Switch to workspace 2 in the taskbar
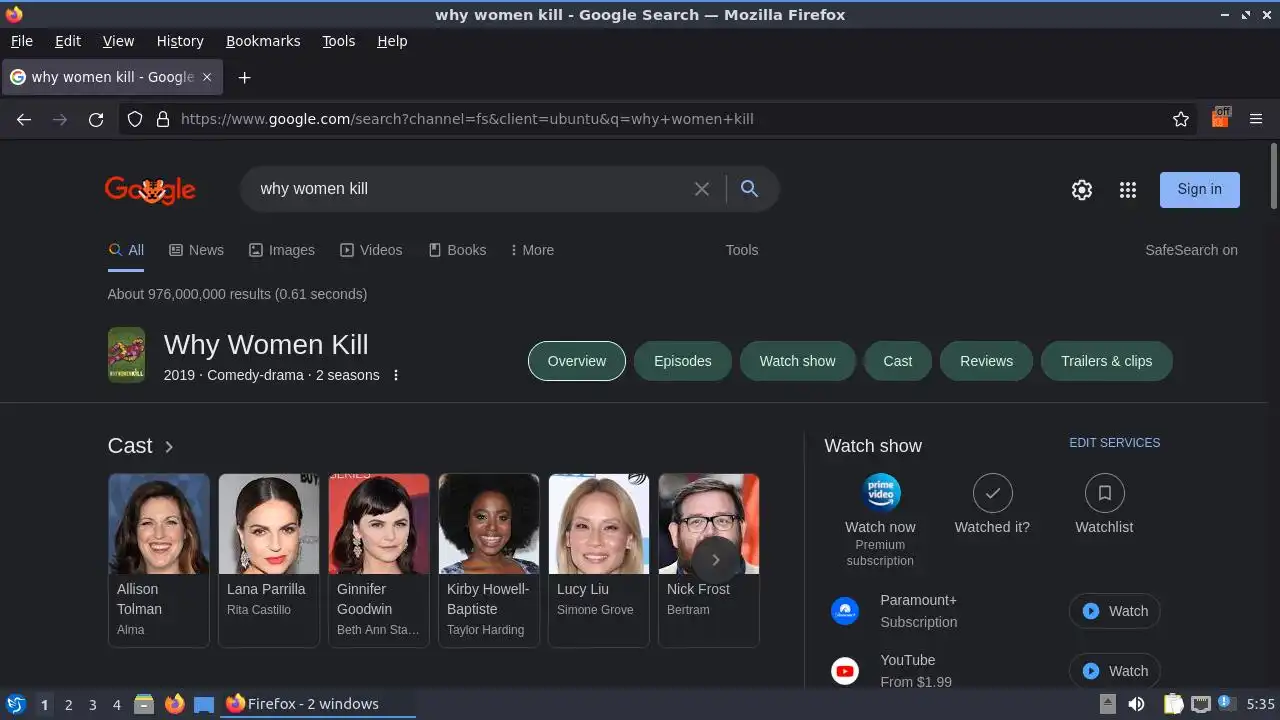Image resolution: width=1280 pixels, height=720 pixels. 68,704
